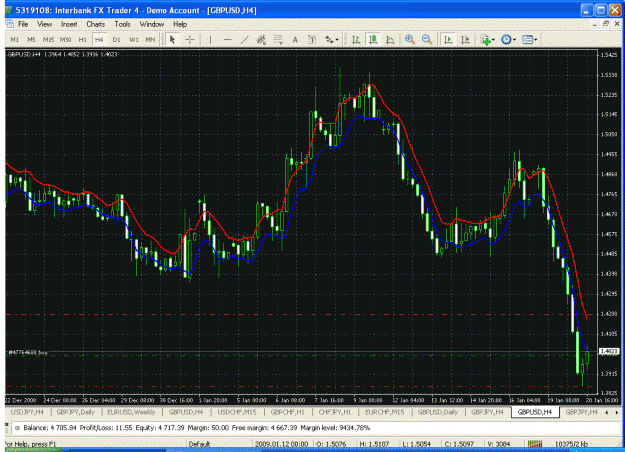Viewport: 625px width, 452px height.
Task: Select the Fibonacci retracement tool
Action: [x=278, y=39]
